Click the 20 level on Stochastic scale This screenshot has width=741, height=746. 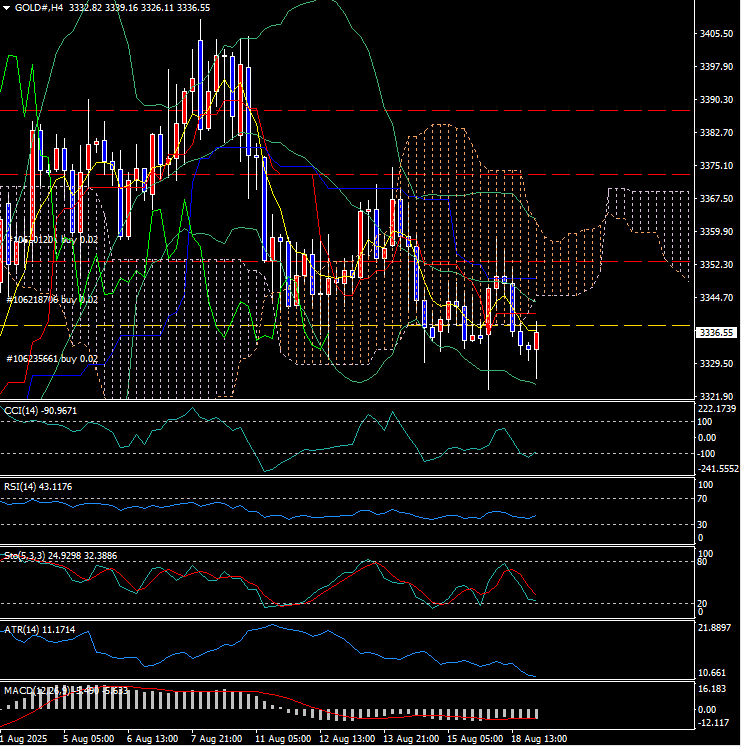702,603
